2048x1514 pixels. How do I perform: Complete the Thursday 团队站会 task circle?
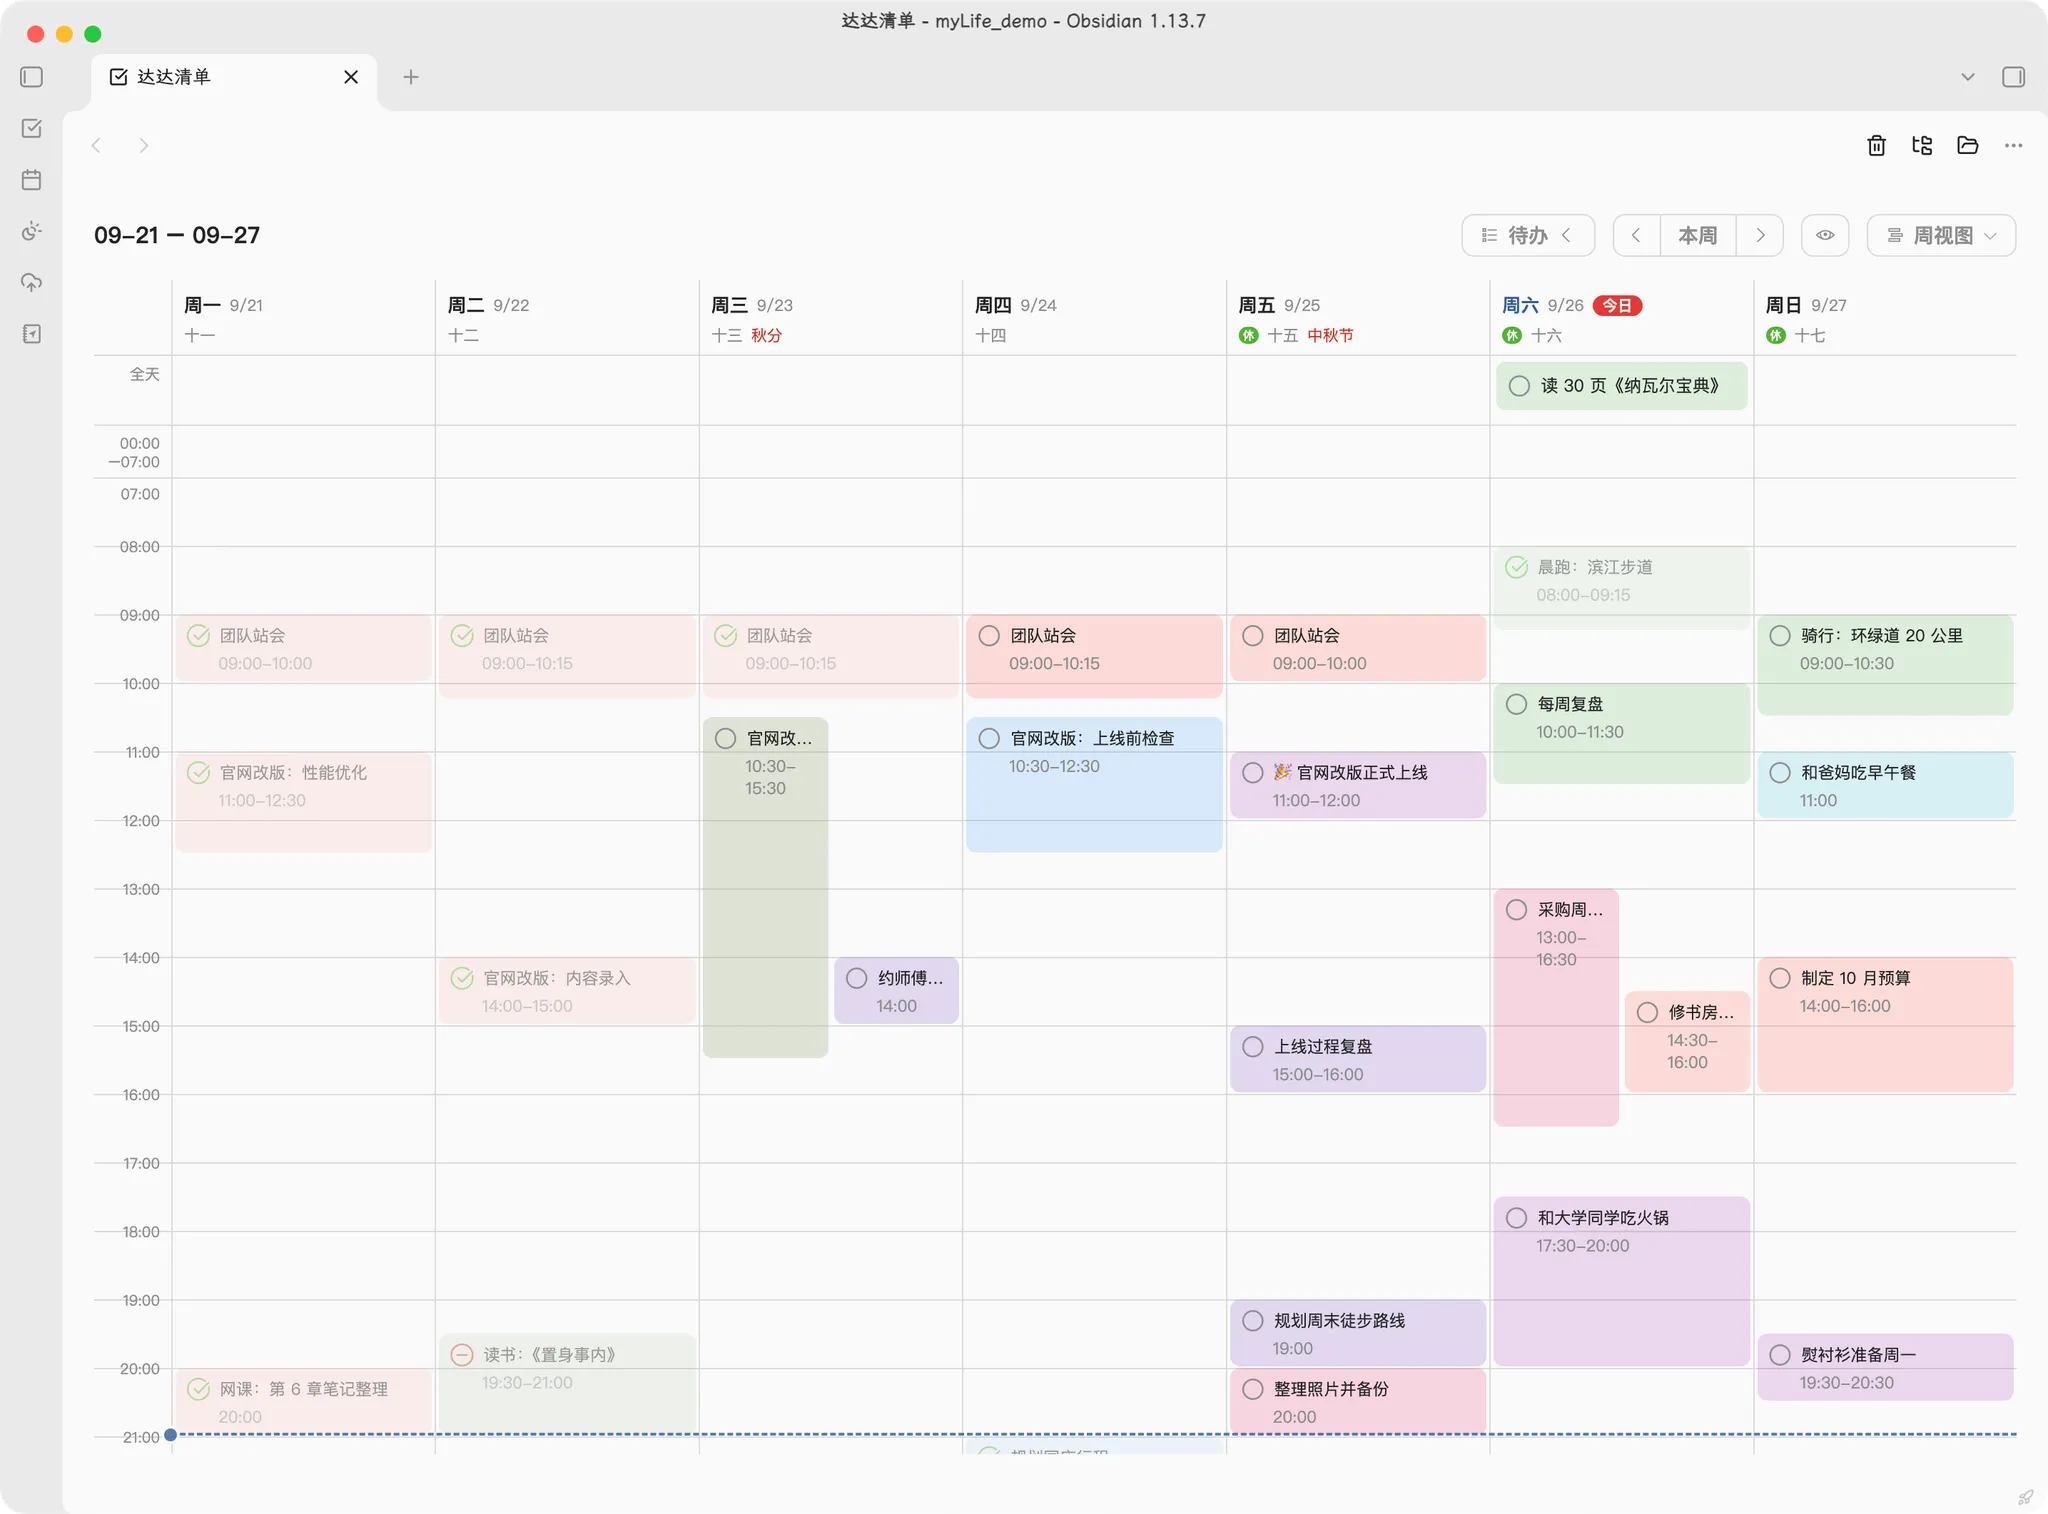point(989,636)
